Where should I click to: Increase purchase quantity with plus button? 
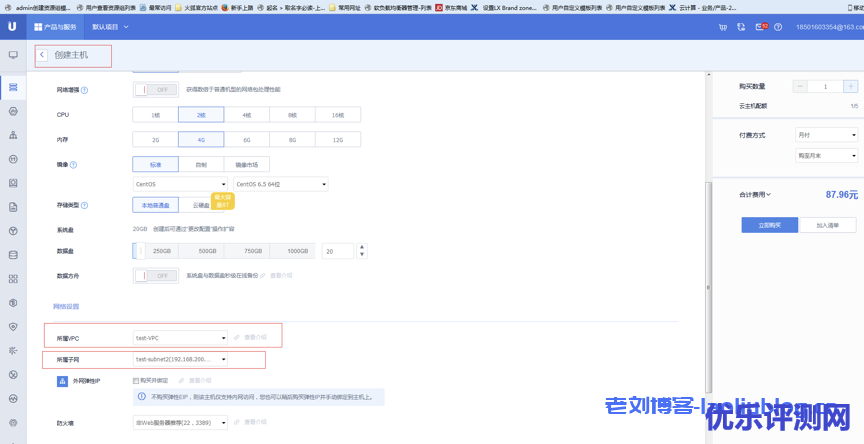click(850, 86)
